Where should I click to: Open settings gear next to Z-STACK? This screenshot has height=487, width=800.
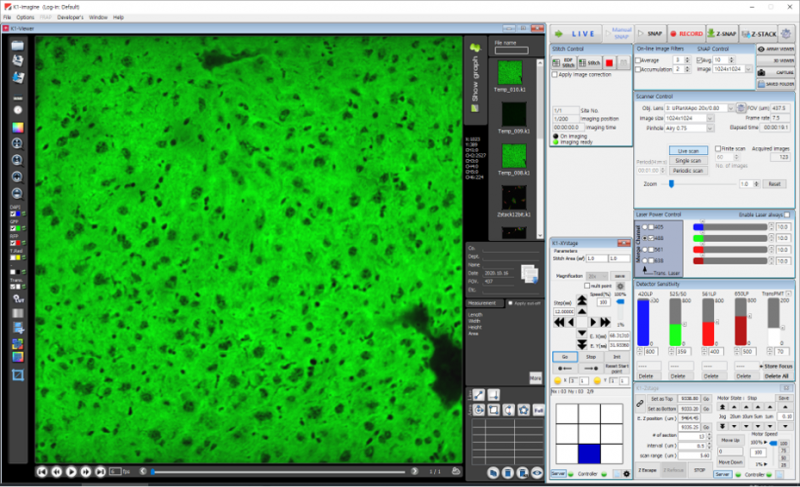[x=786, y=34]
